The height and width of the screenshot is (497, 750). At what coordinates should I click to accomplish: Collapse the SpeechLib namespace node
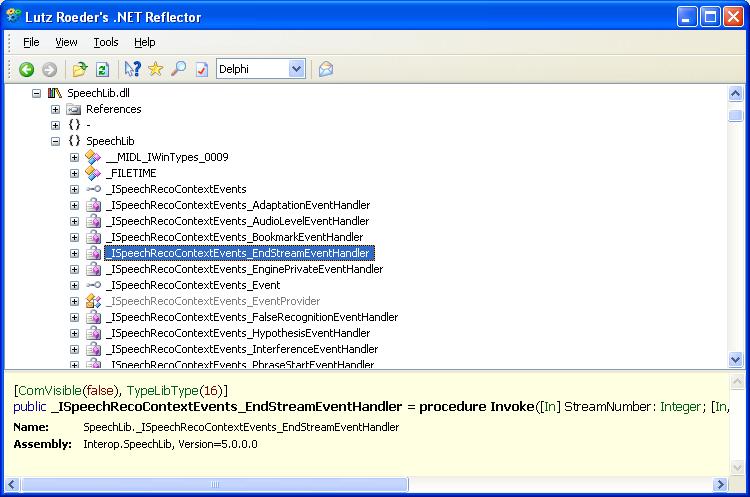[56, 141]
